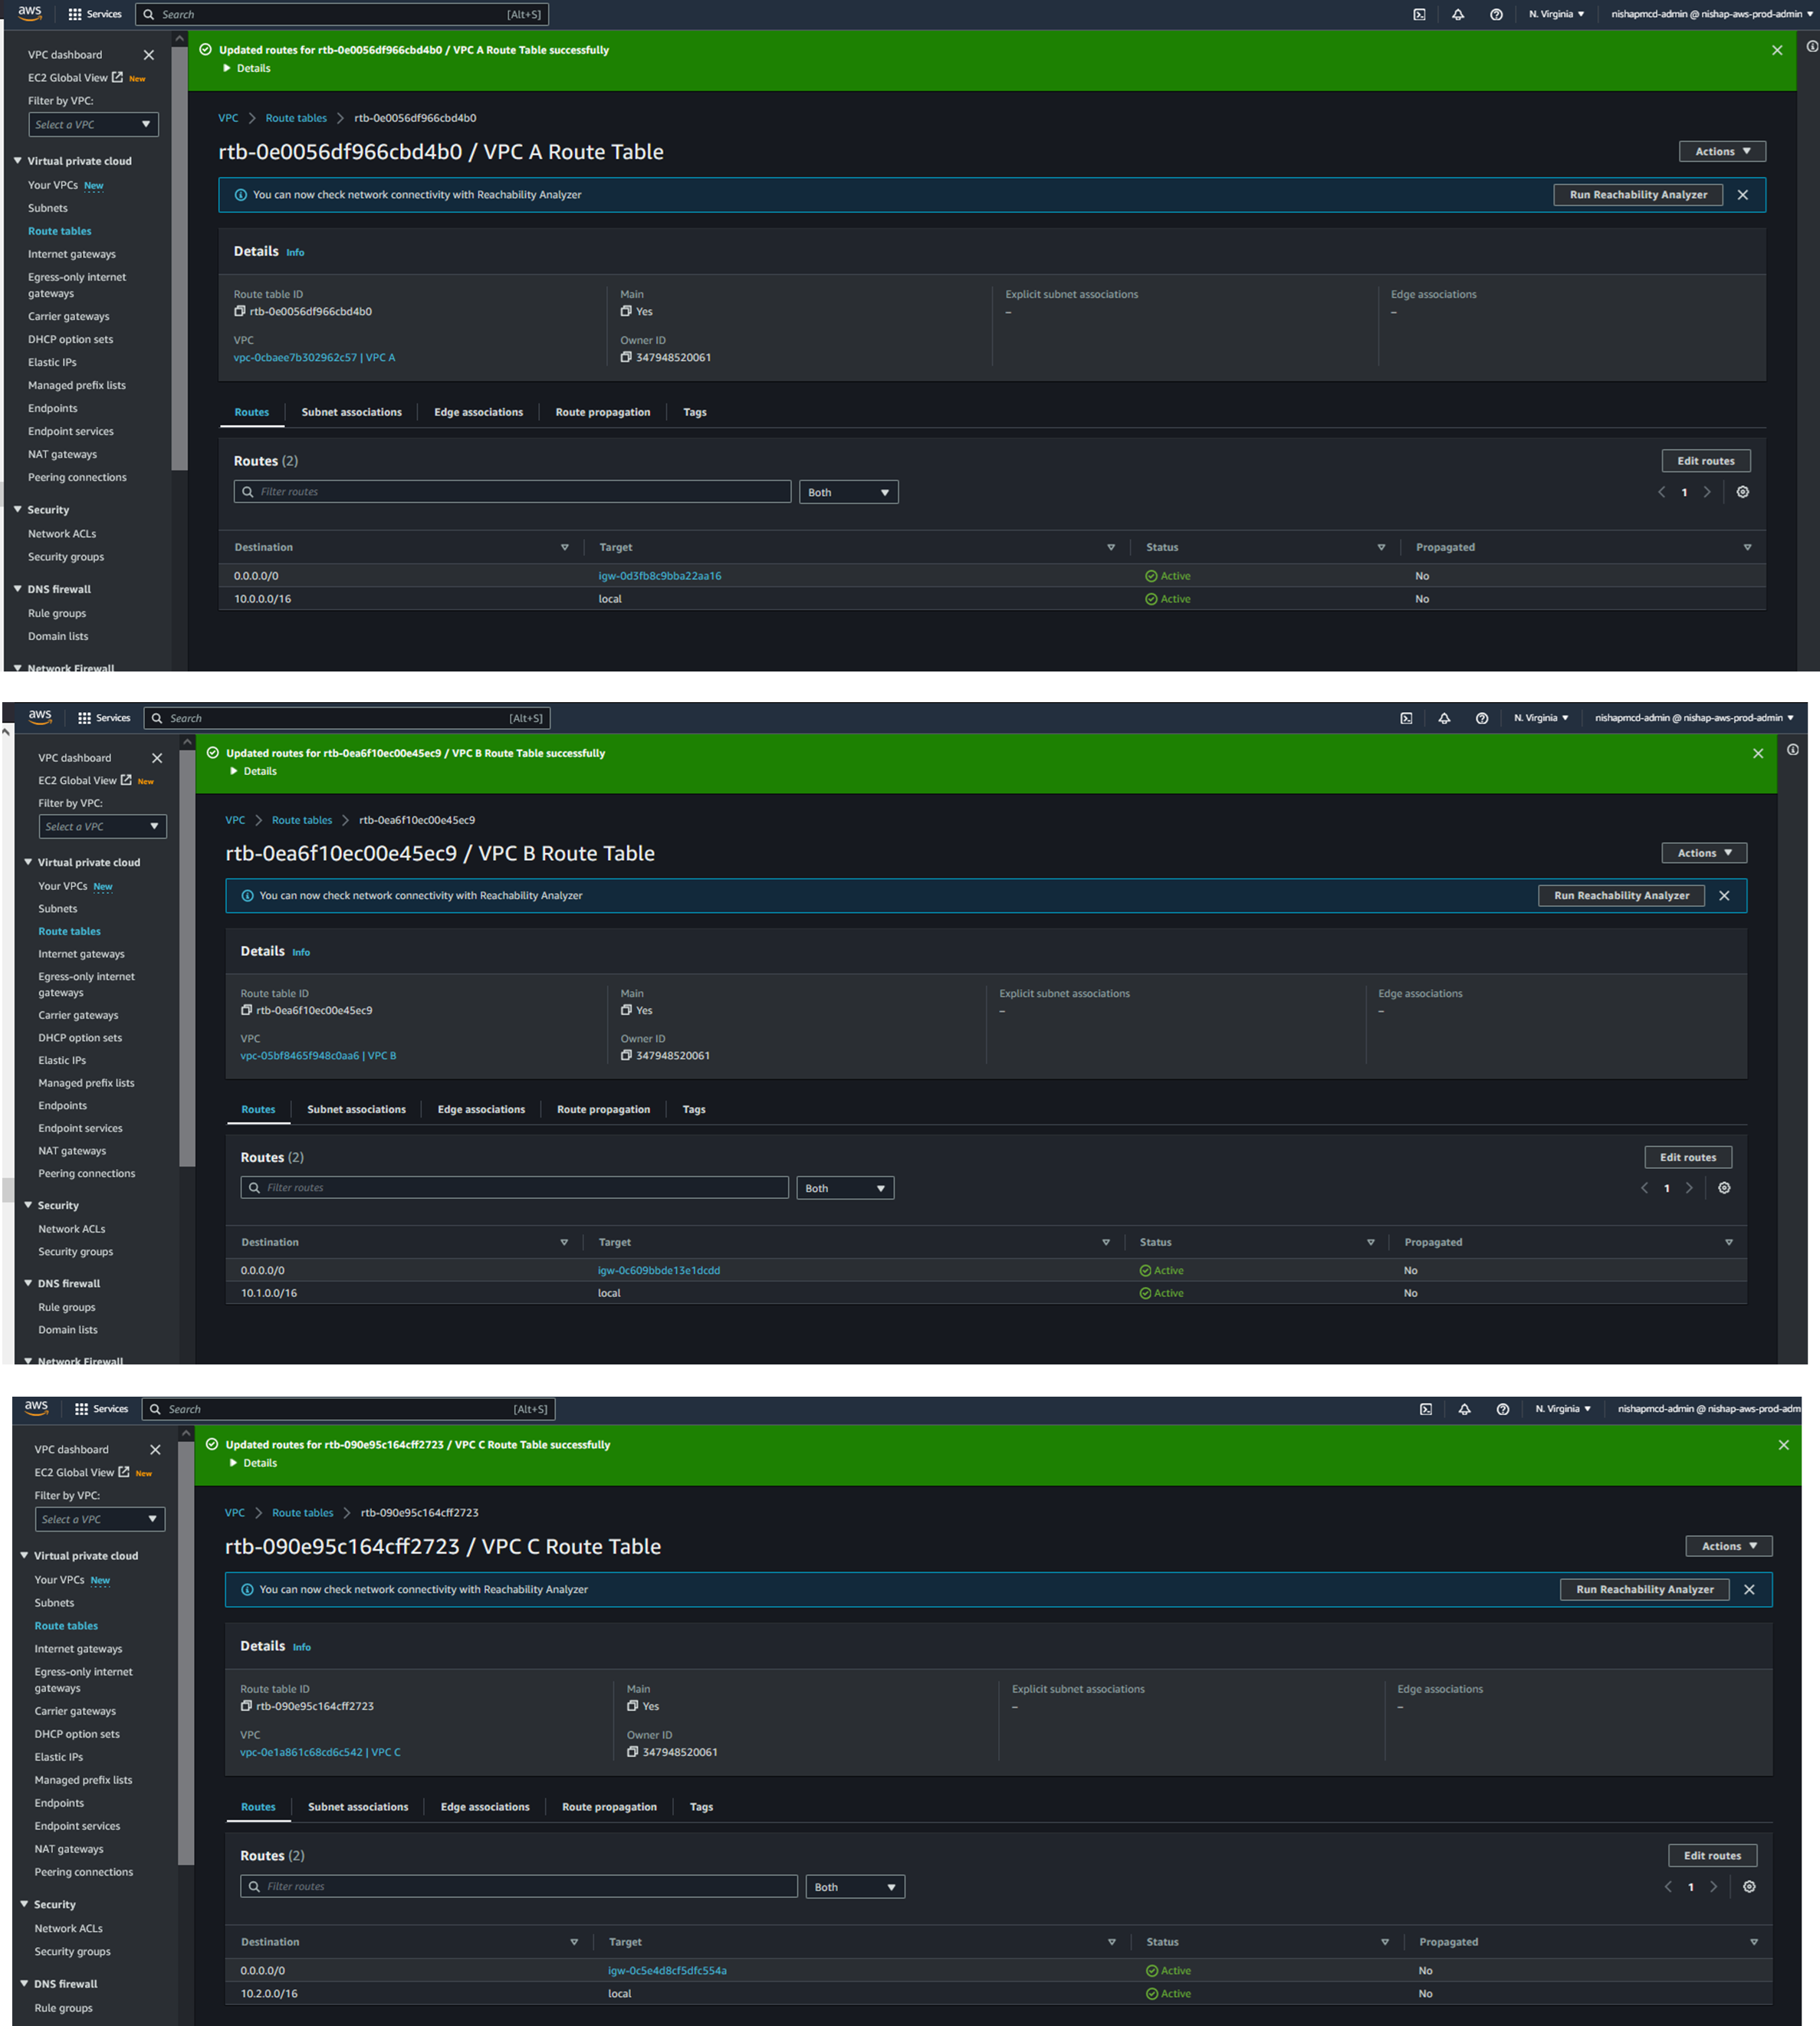Open CloudShell icon in topmost console header
This screenshot has height=2026, width=1820.
click(x=1419, y=14)
